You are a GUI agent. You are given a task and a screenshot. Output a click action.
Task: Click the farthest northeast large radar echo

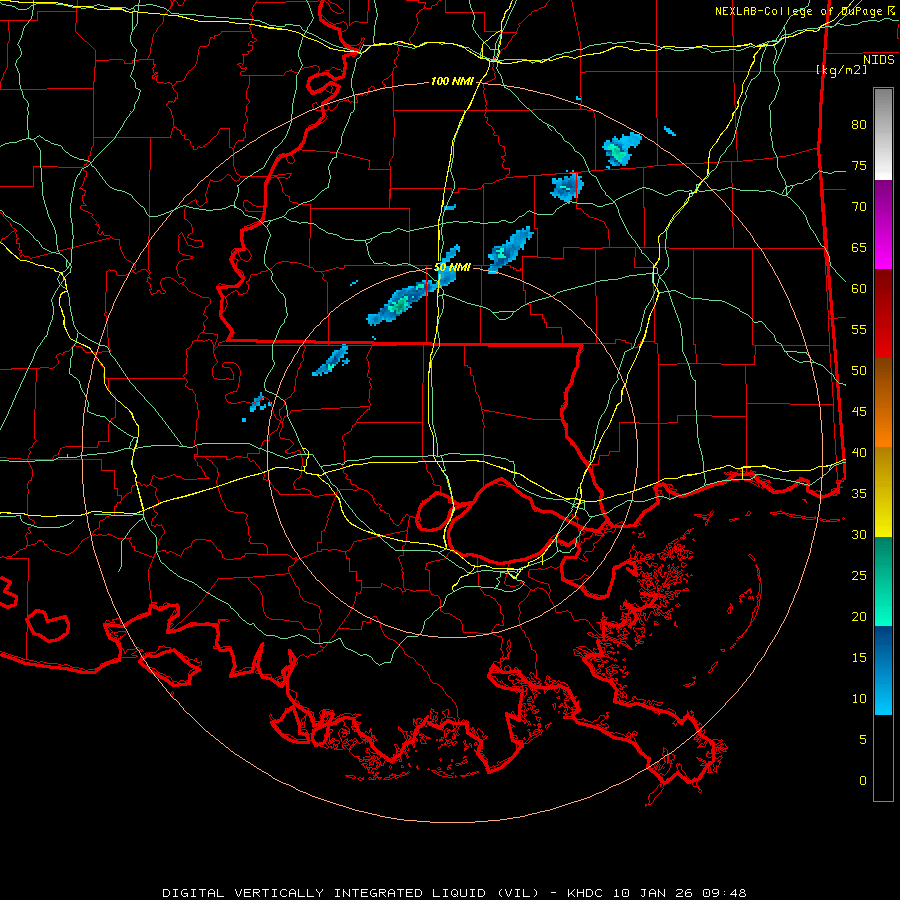click(x=622, y=149)
